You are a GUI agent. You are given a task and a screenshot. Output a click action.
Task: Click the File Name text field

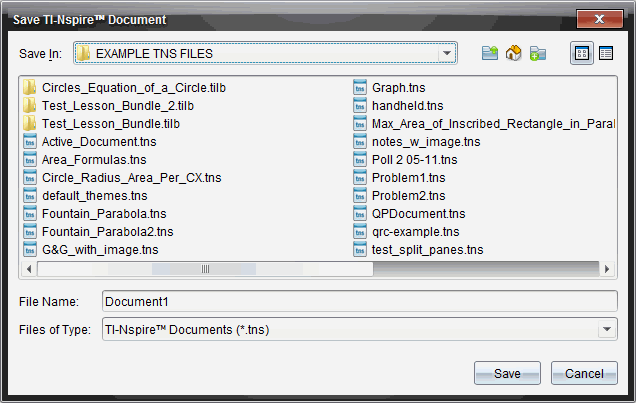coord(360,301)
